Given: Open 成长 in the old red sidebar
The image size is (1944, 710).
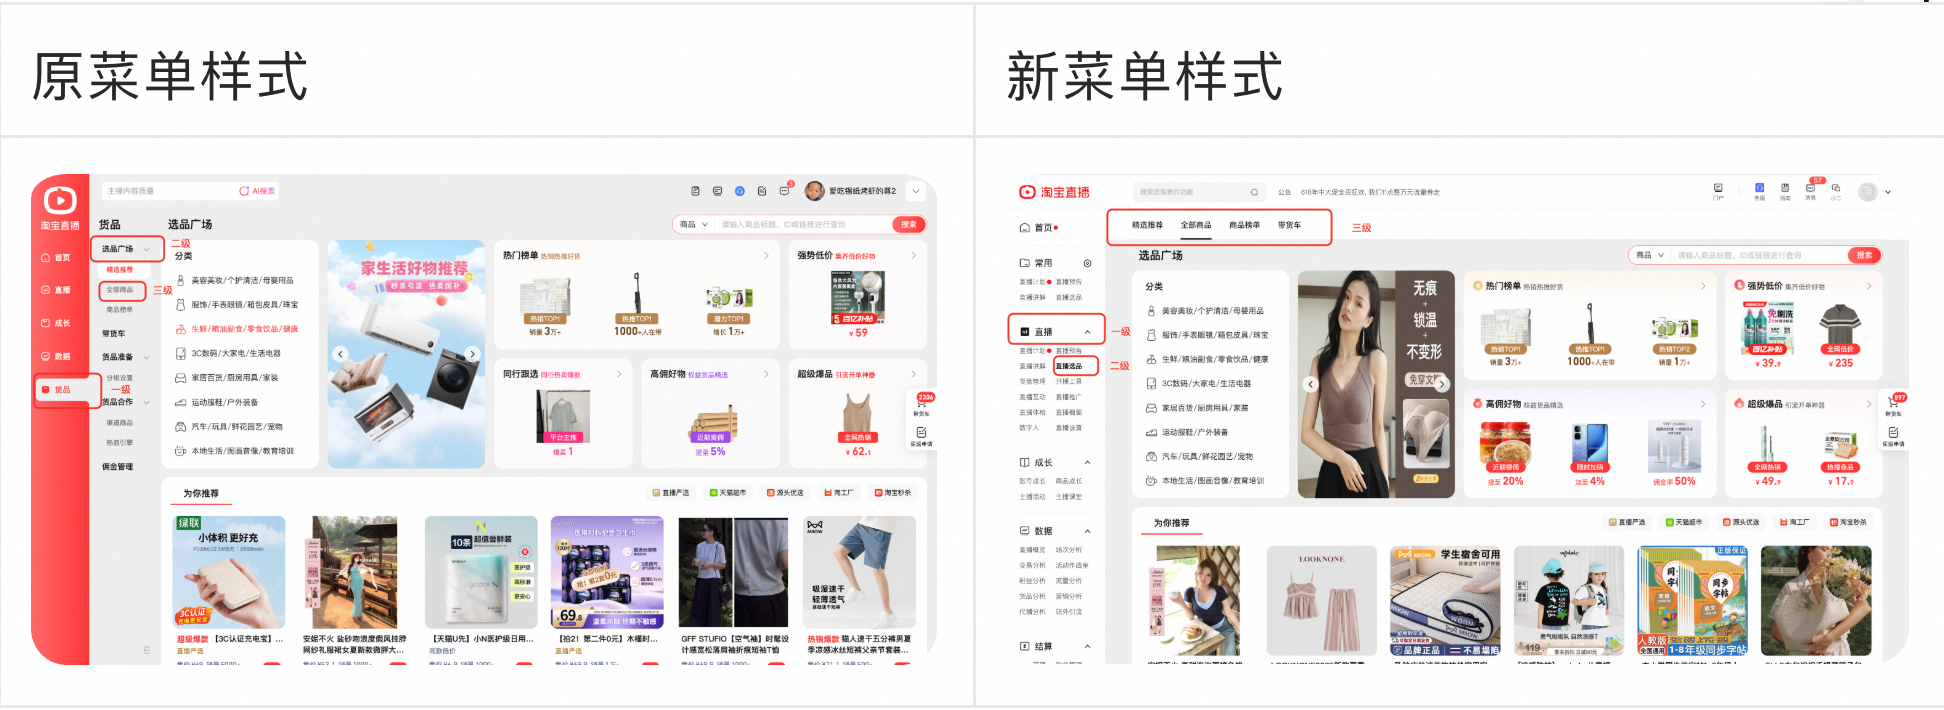Looking at the screenshot, I should 56,323.
